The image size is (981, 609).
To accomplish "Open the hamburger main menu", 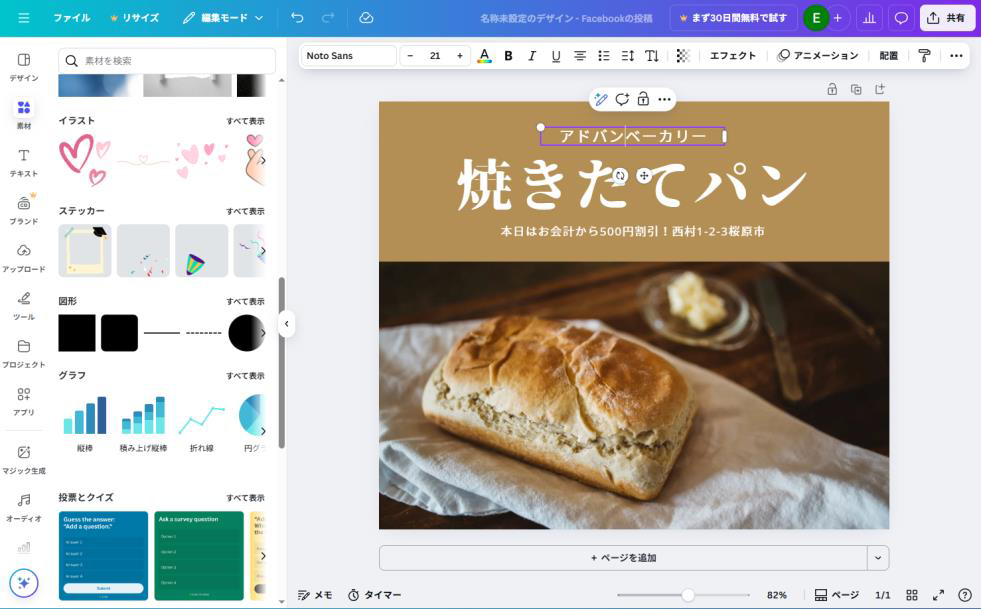I will 24,18.
